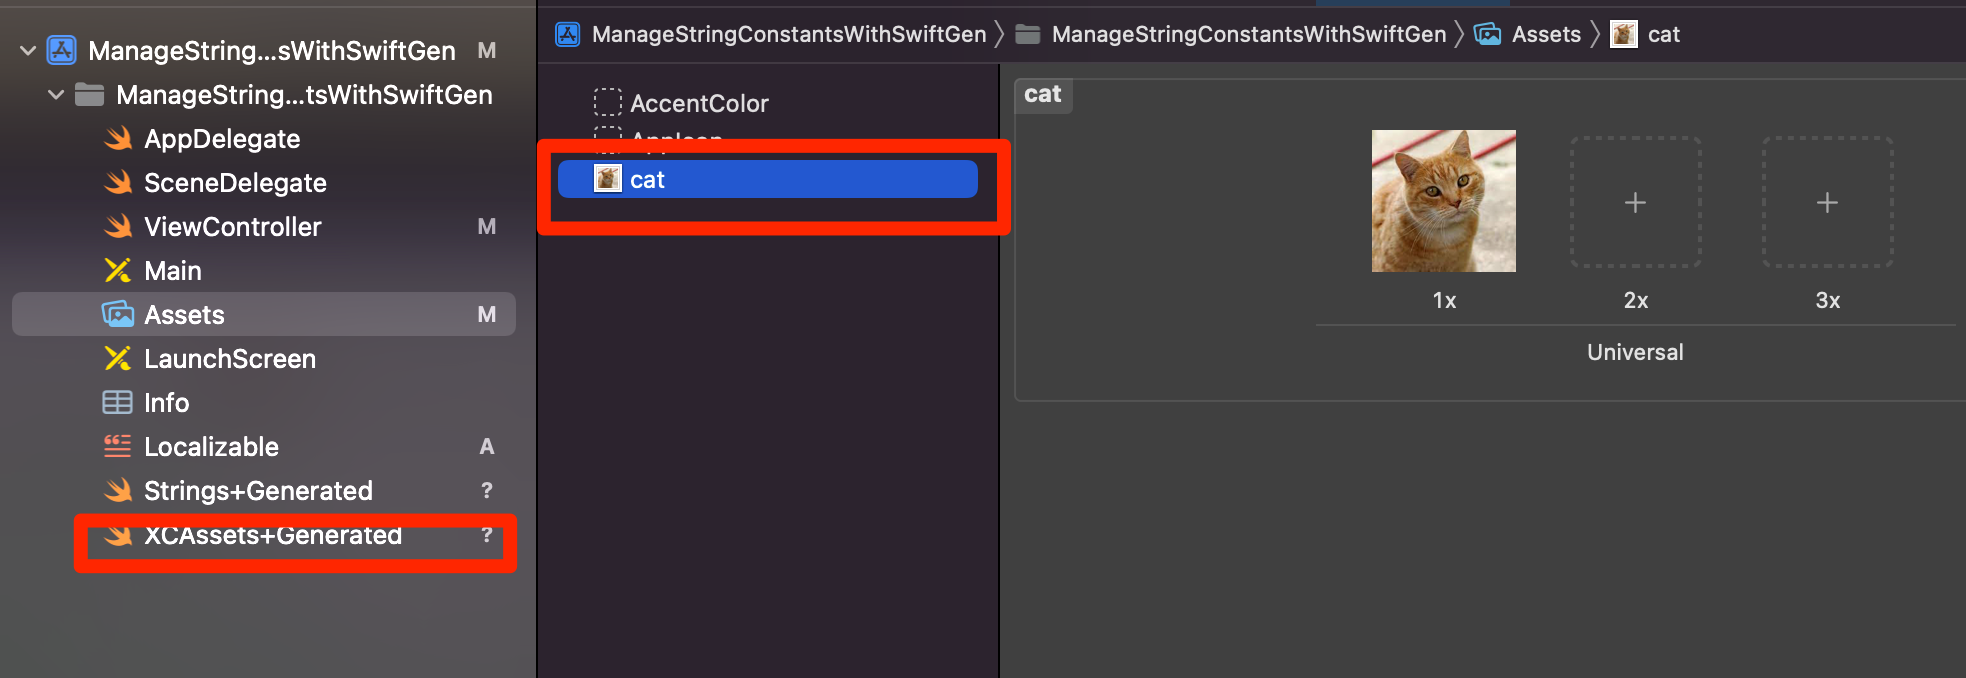The height and width of the screenshot is (678, 1966).
Task: Click the Info property list table icon
Action: [118, 402]
